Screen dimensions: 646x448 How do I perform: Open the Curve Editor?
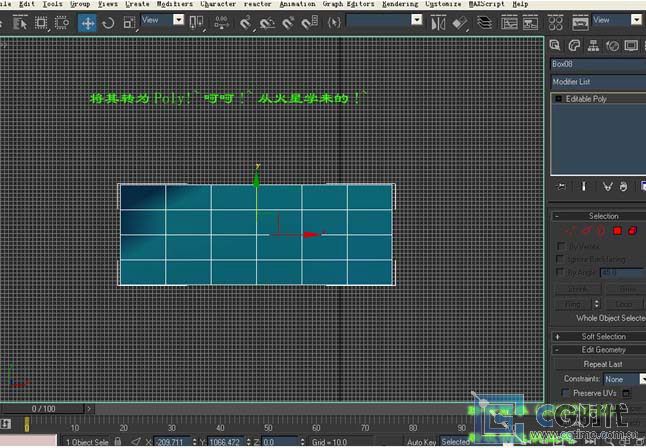[x=509, y=23]
